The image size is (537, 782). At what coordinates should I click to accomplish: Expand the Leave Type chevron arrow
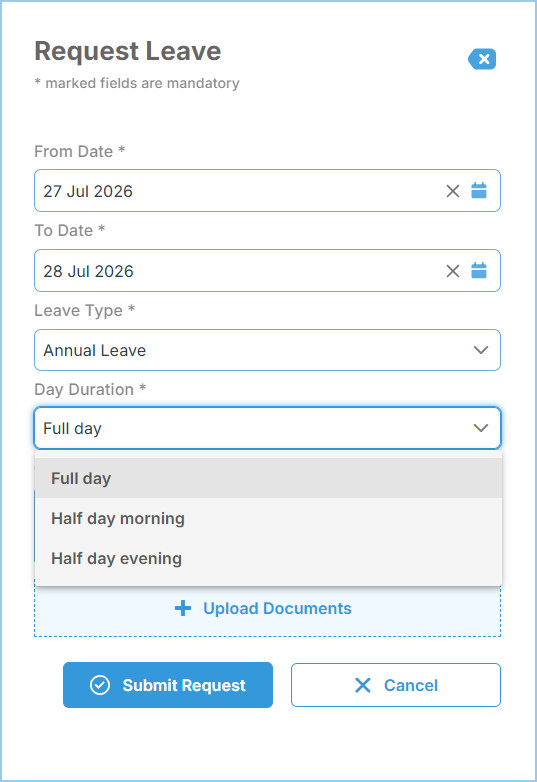(x=481, y=350)
